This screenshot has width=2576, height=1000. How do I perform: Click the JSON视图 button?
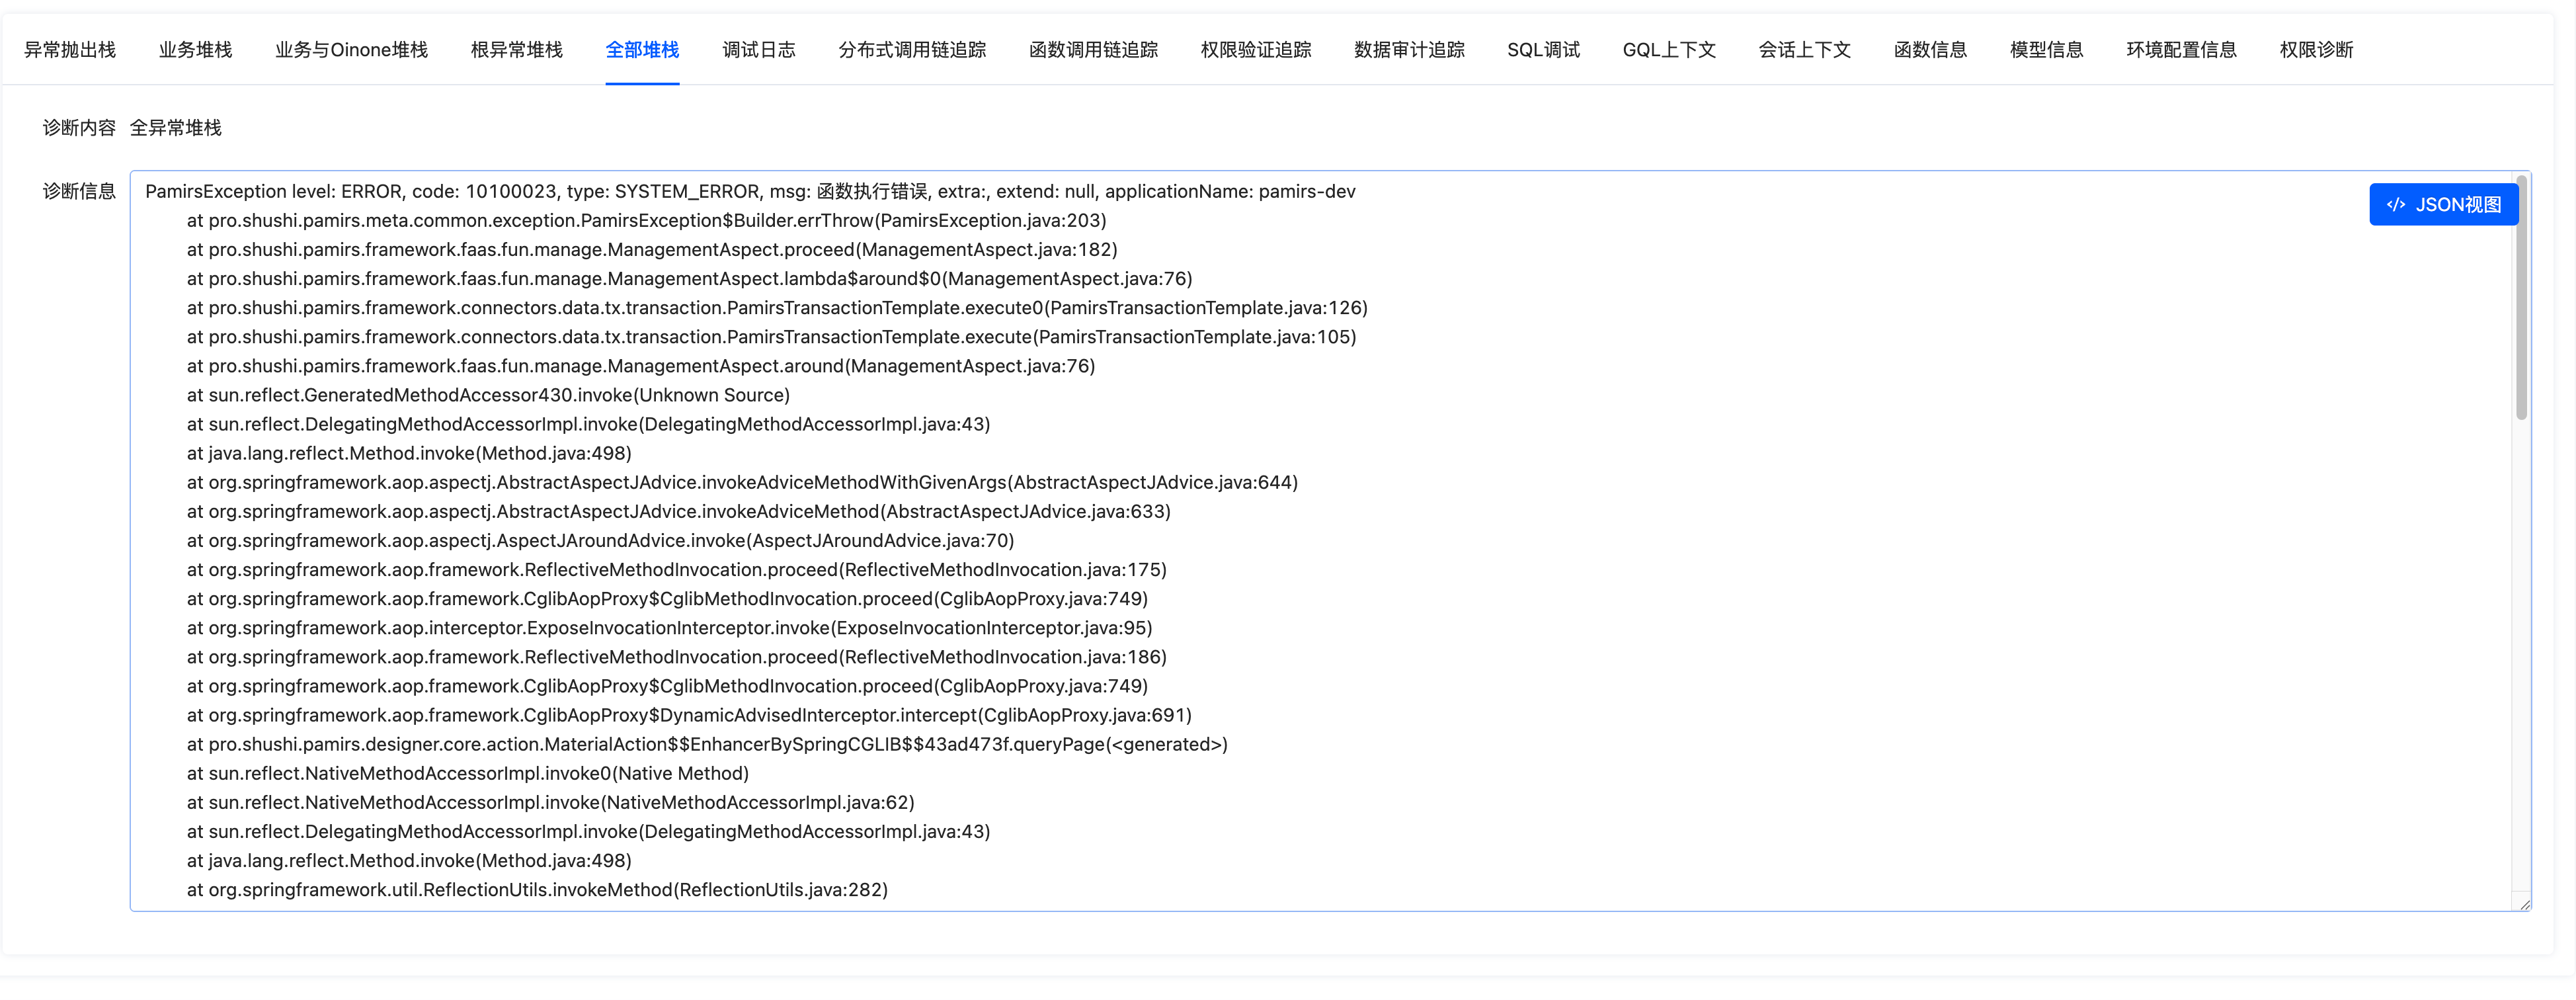[2443, 205]
